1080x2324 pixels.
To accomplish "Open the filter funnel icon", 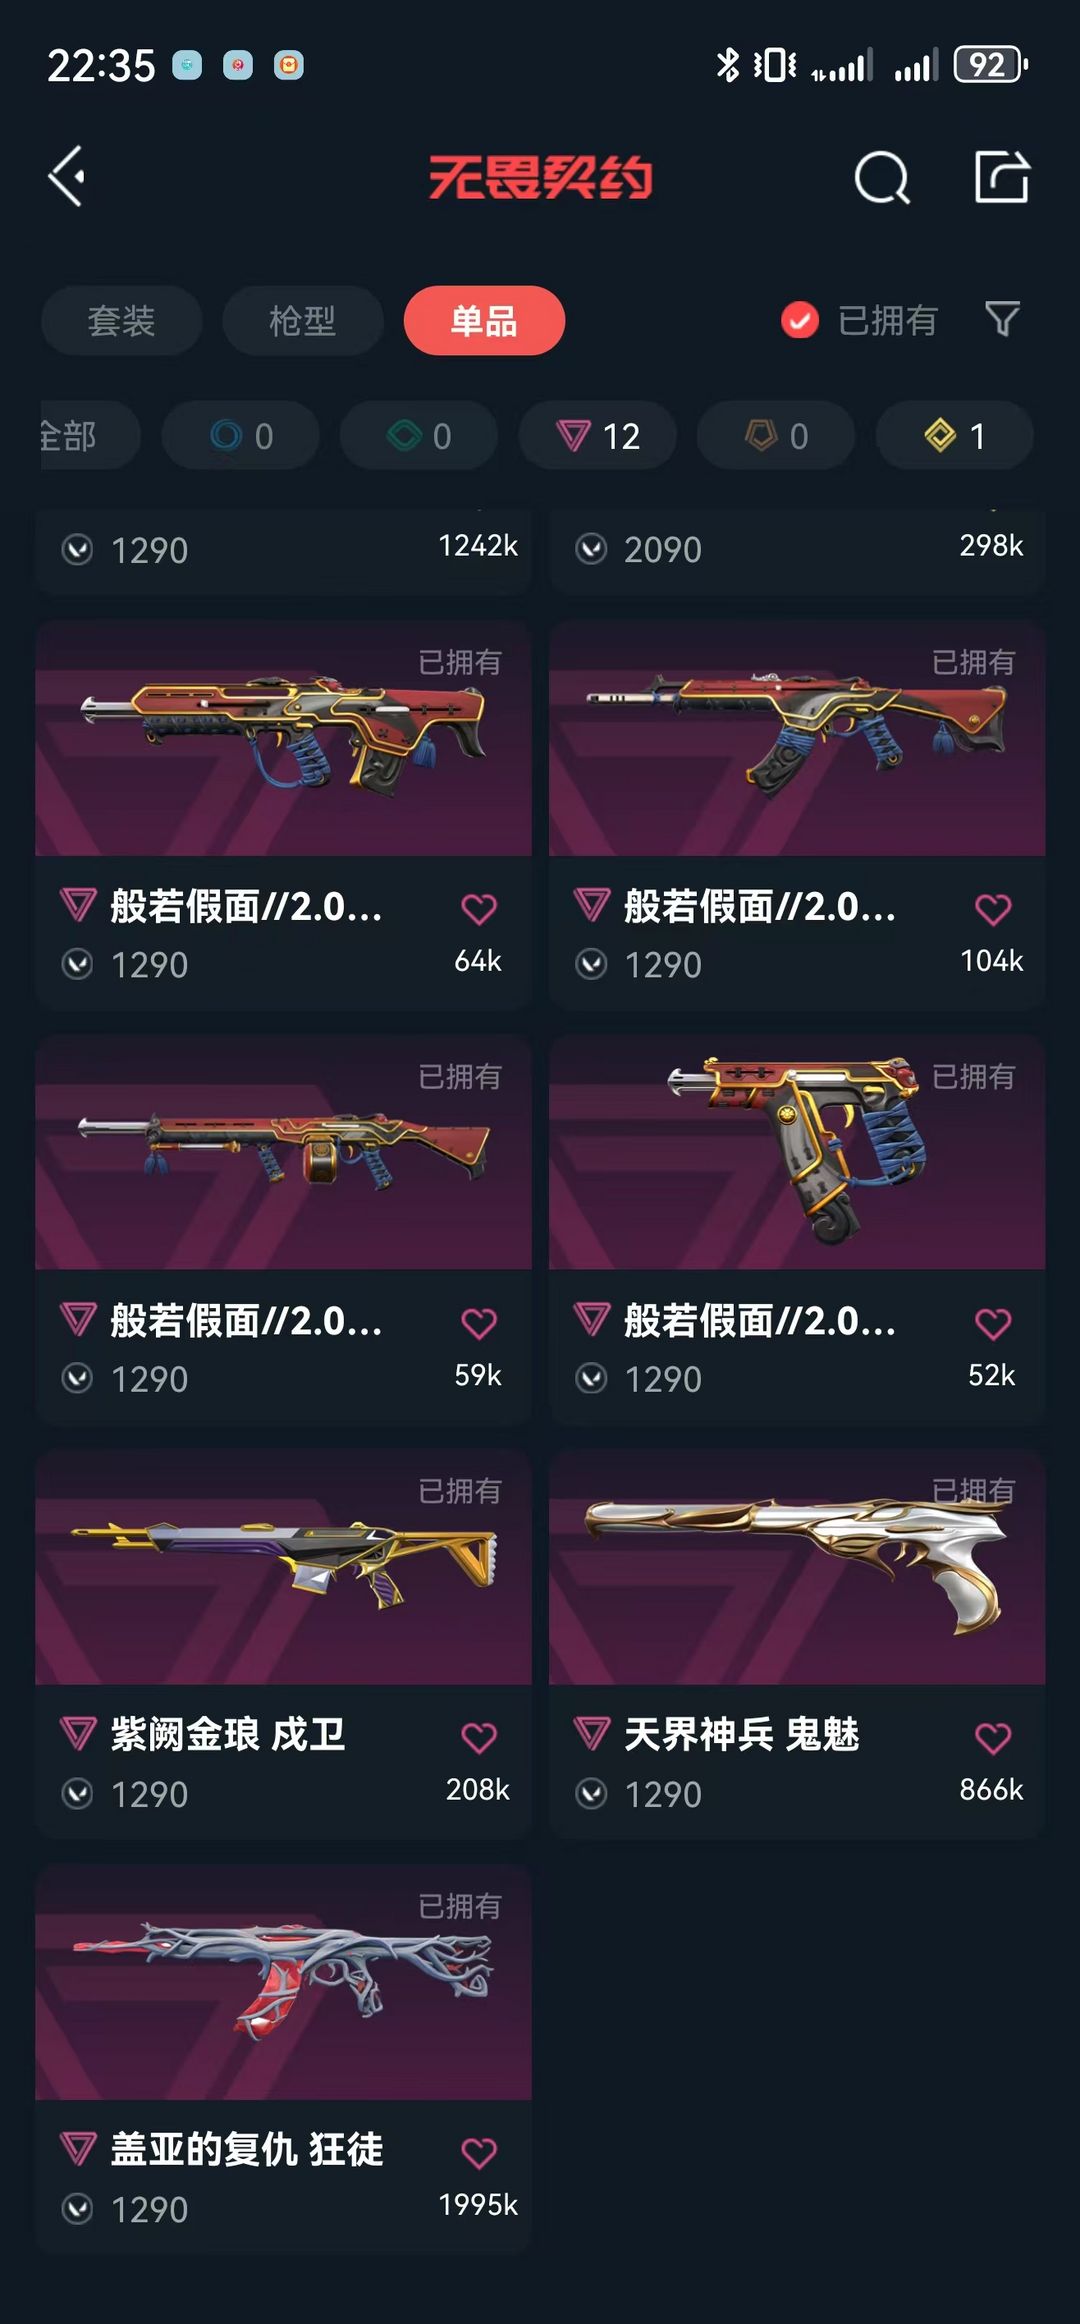I will (1002, 319).
